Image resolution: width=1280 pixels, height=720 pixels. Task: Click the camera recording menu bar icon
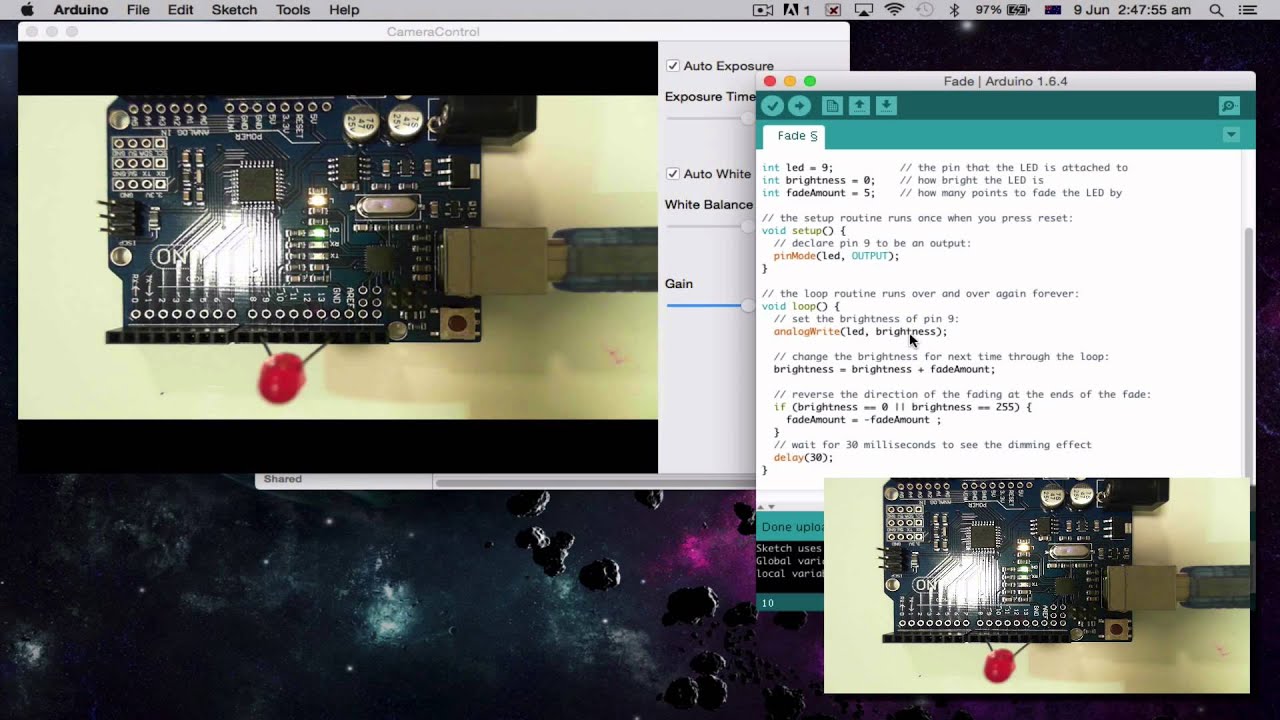tap(763, 10)
